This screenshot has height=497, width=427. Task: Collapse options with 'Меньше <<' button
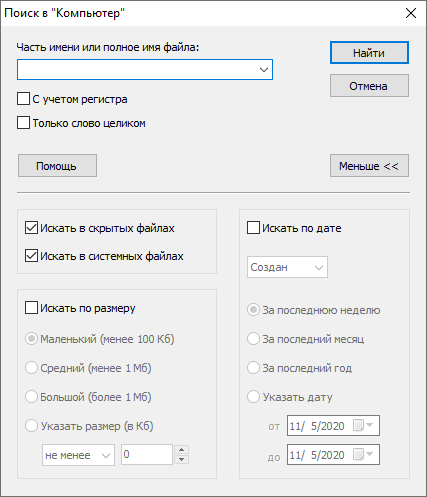[369, 166]
